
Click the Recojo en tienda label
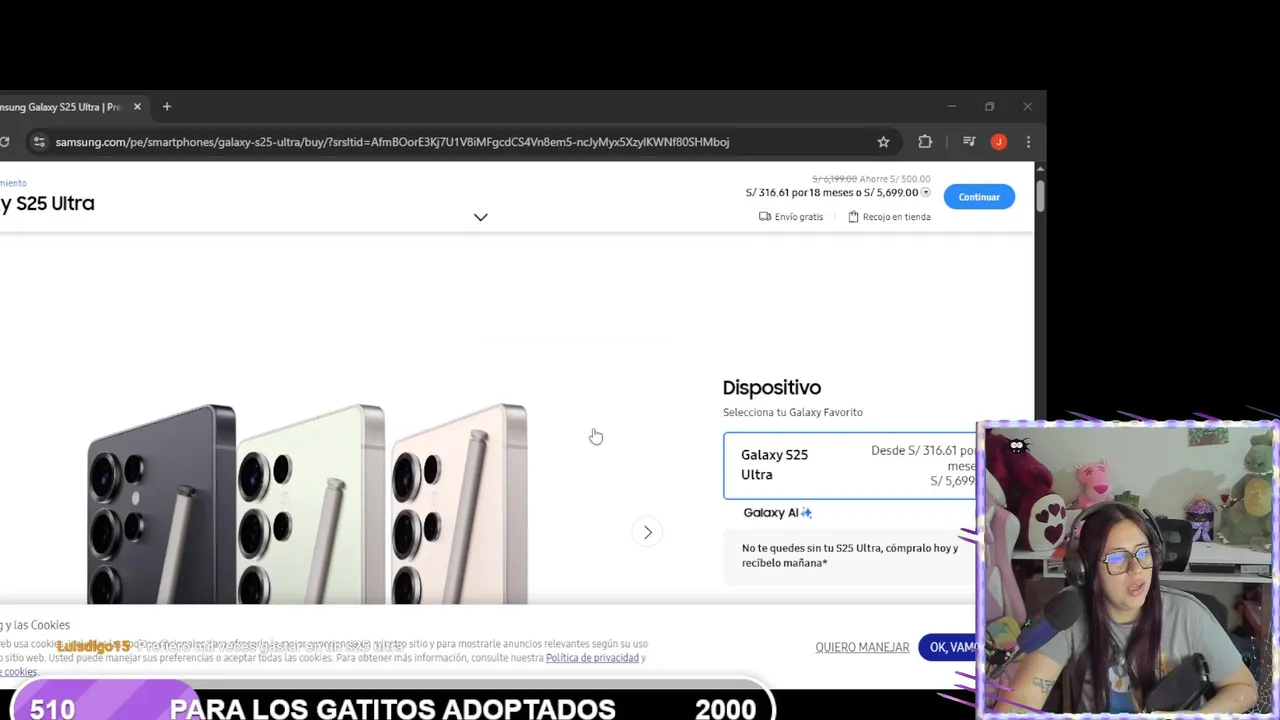pyautogui.click(x=889, y=217)
